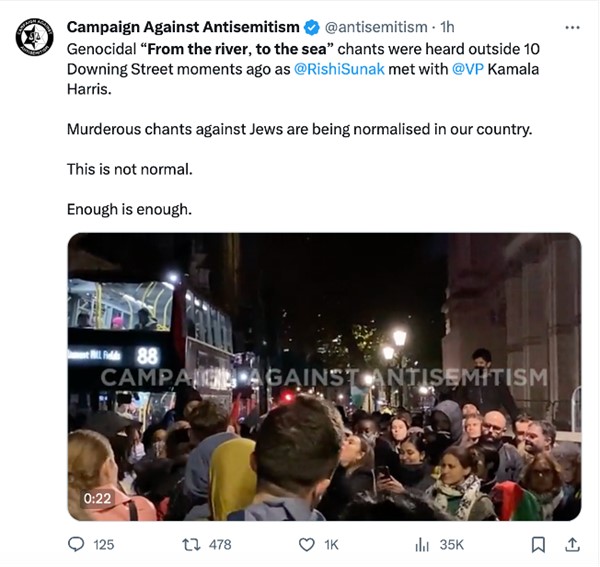Click the 1K likes count
This screenshot has width=600, height=567.
[x=332, y=545]
